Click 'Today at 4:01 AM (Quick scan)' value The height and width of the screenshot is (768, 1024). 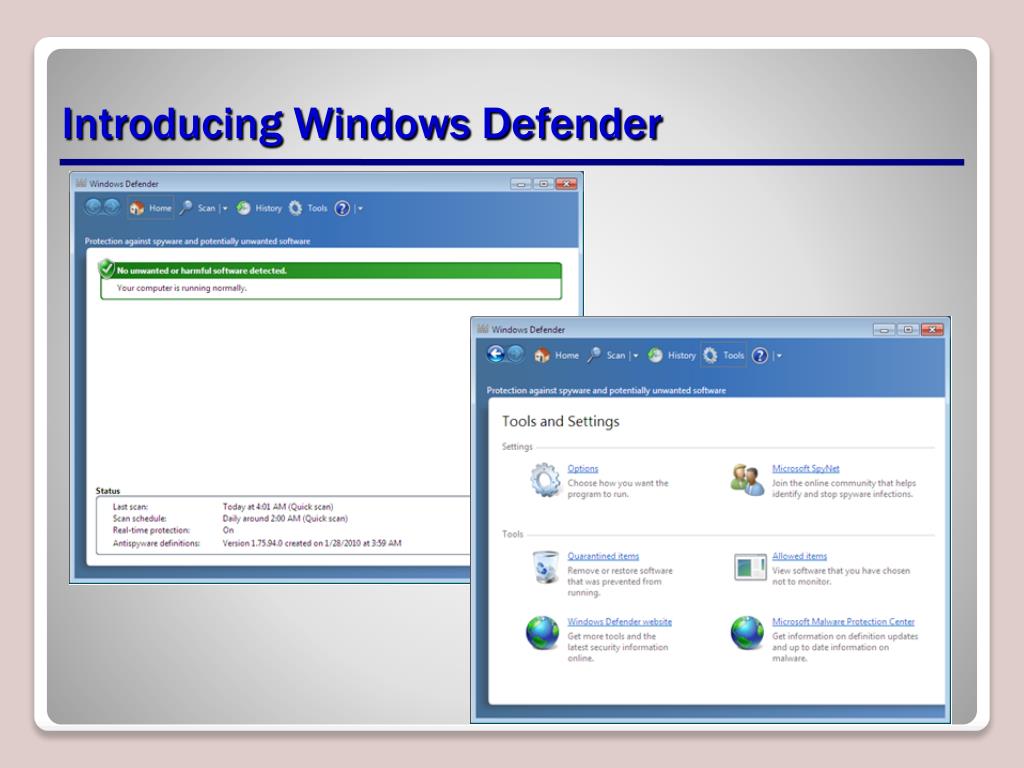(278, 507)
